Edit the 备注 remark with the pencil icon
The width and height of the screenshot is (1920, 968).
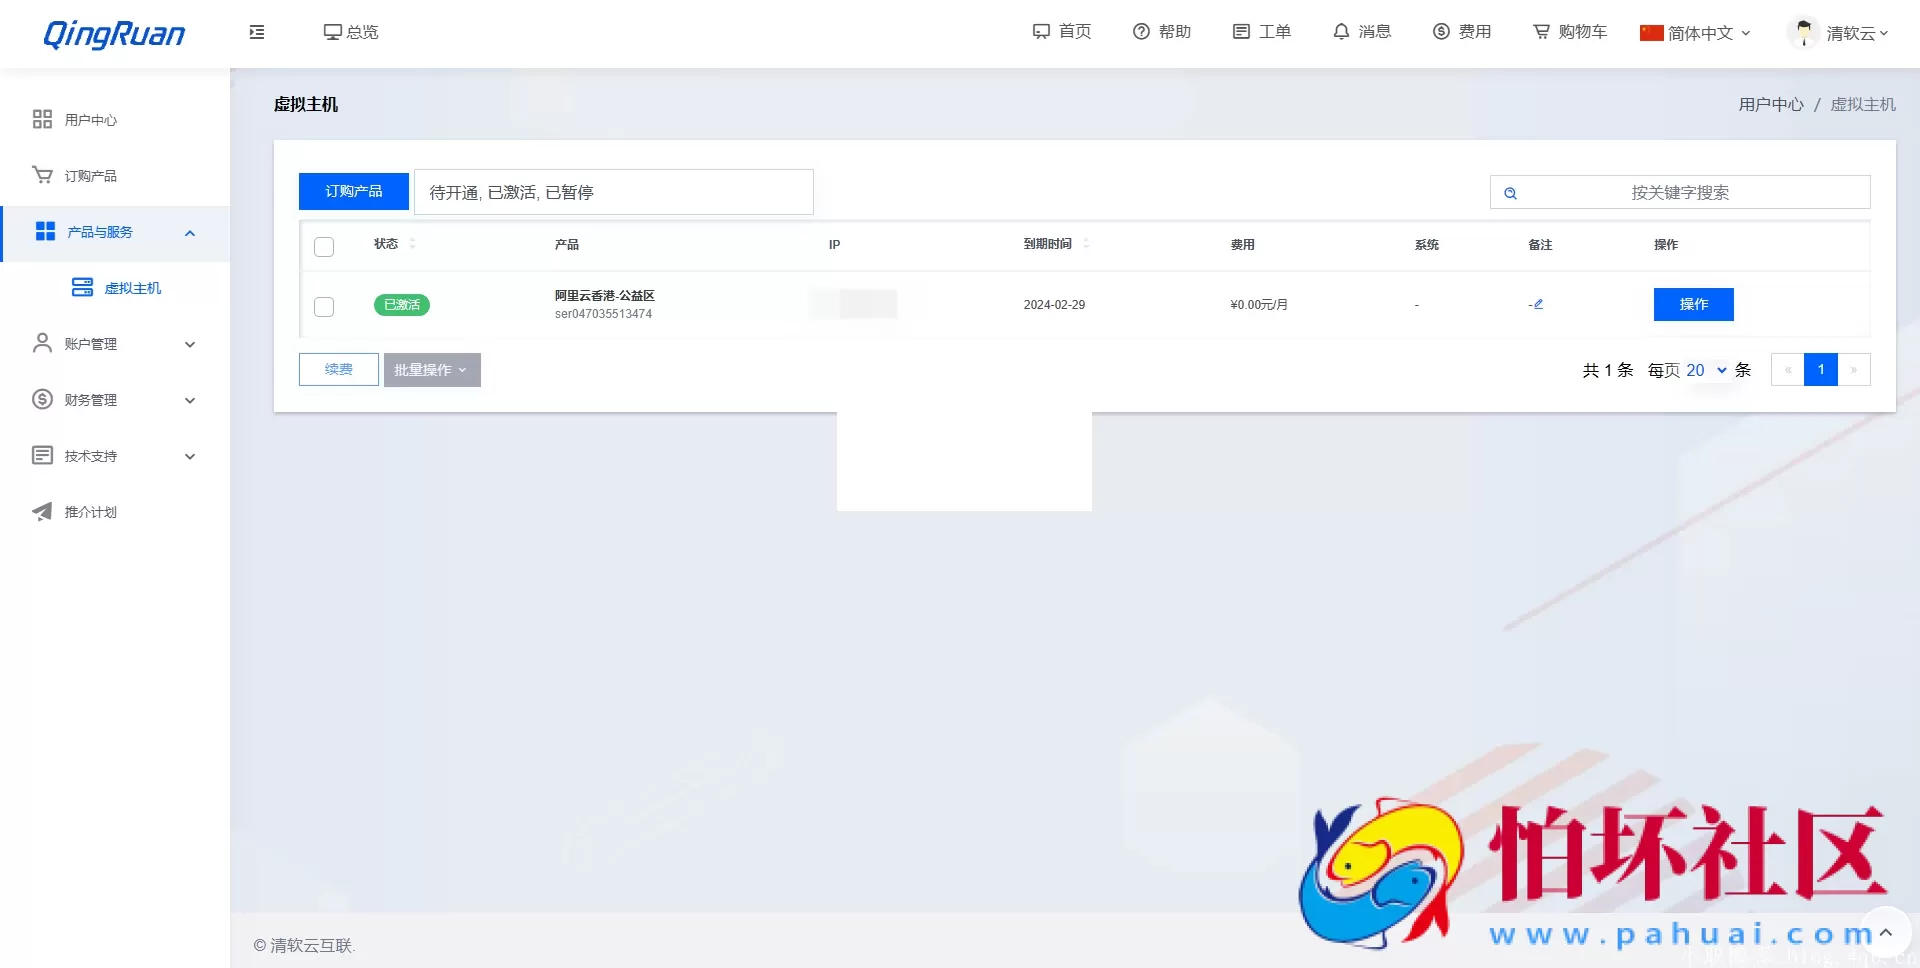click(x=1539, y=304)
